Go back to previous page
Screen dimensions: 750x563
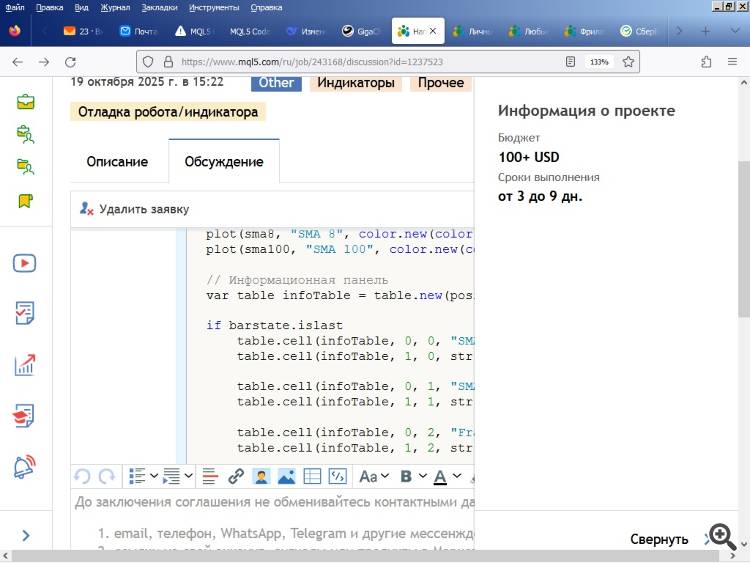click(18, 62)
